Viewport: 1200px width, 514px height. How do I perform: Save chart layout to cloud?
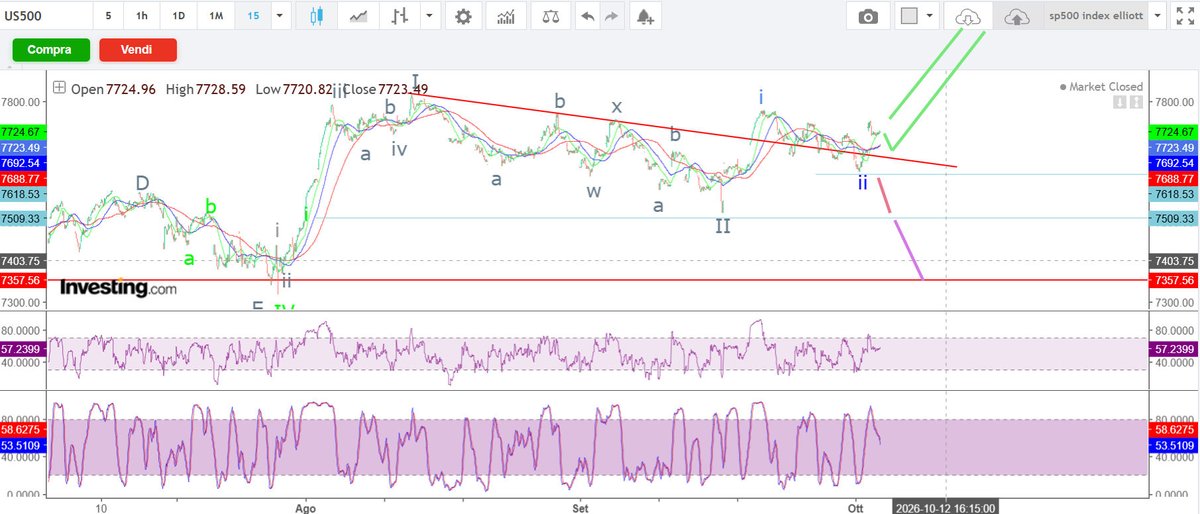tap(1016, 17)
